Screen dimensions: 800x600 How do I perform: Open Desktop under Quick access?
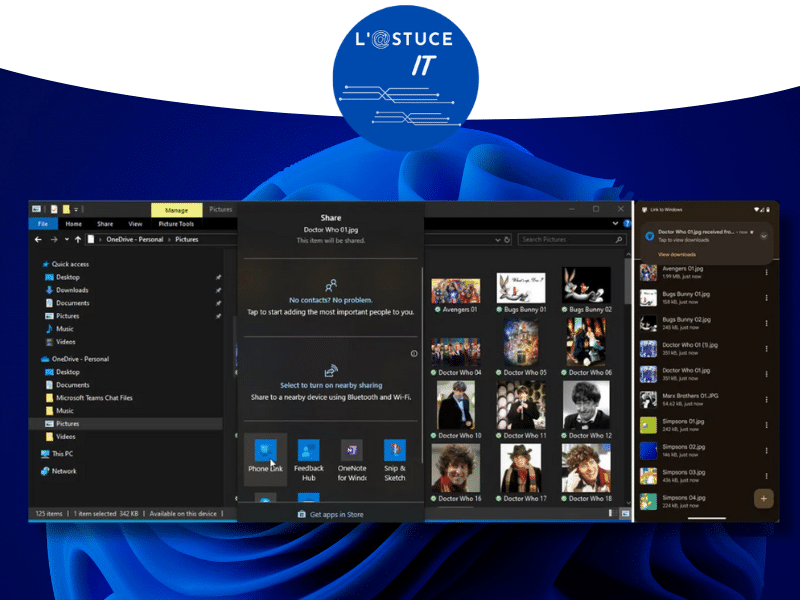tap(62, 277)
